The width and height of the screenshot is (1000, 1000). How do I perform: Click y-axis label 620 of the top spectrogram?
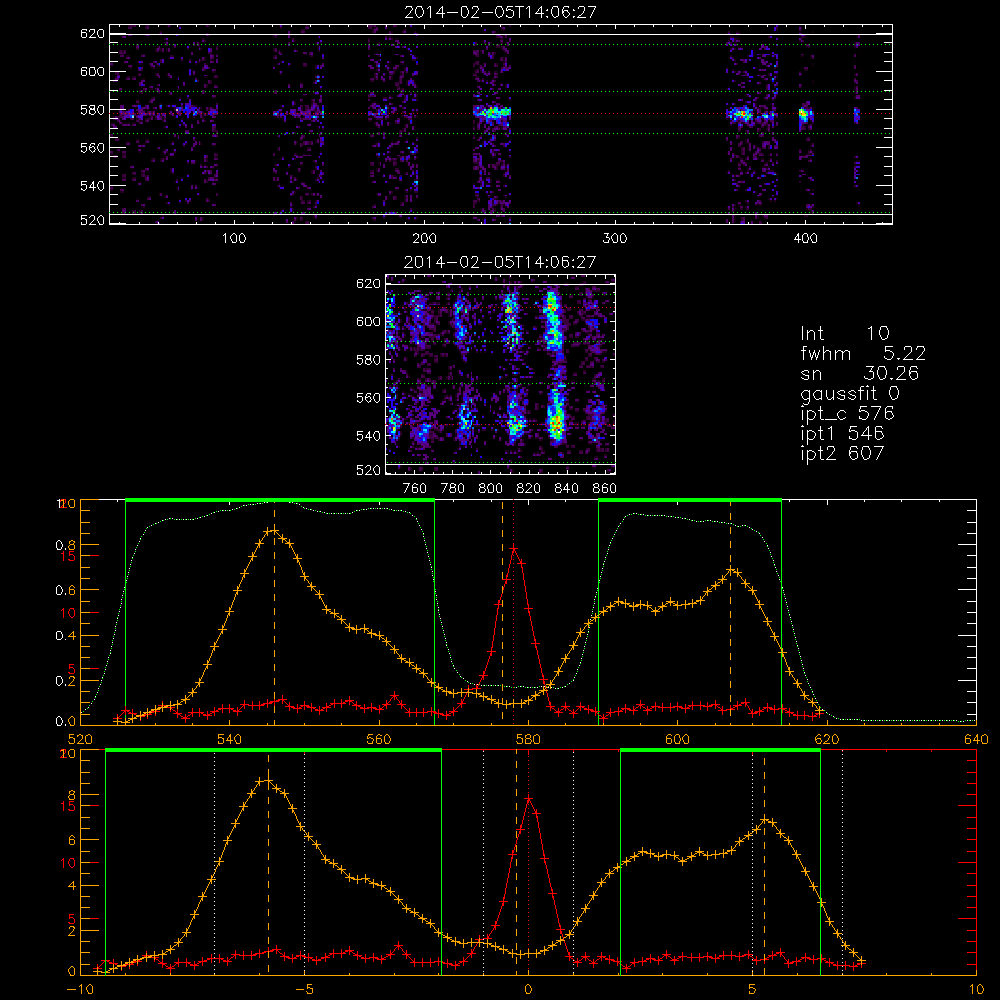[x=92, y=34]
